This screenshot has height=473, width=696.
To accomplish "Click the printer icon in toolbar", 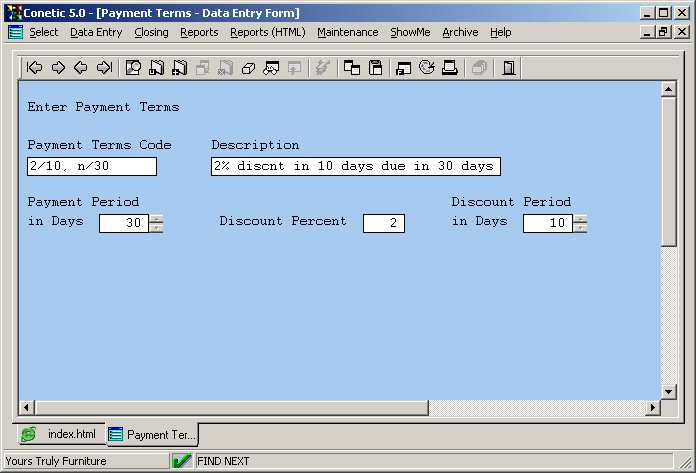I will (x=450, y=68).
